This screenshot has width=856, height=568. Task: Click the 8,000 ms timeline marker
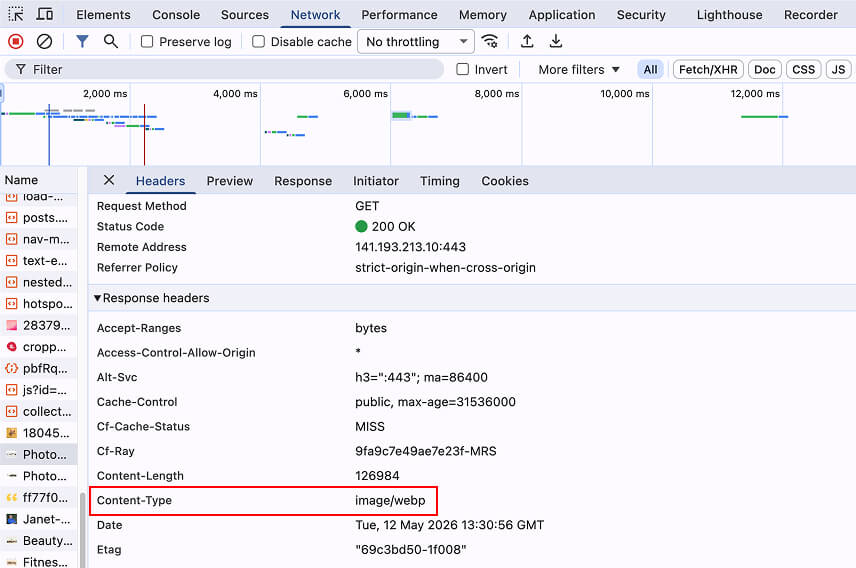pyautogui.click(x=496, y=93)
